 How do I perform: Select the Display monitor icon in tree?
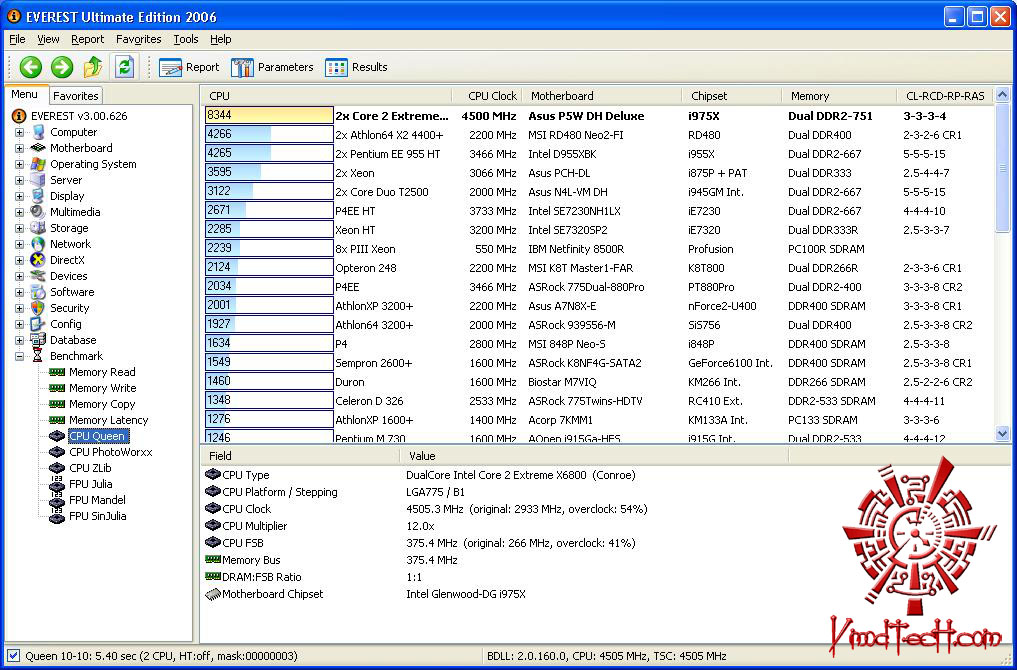point(38,196)
